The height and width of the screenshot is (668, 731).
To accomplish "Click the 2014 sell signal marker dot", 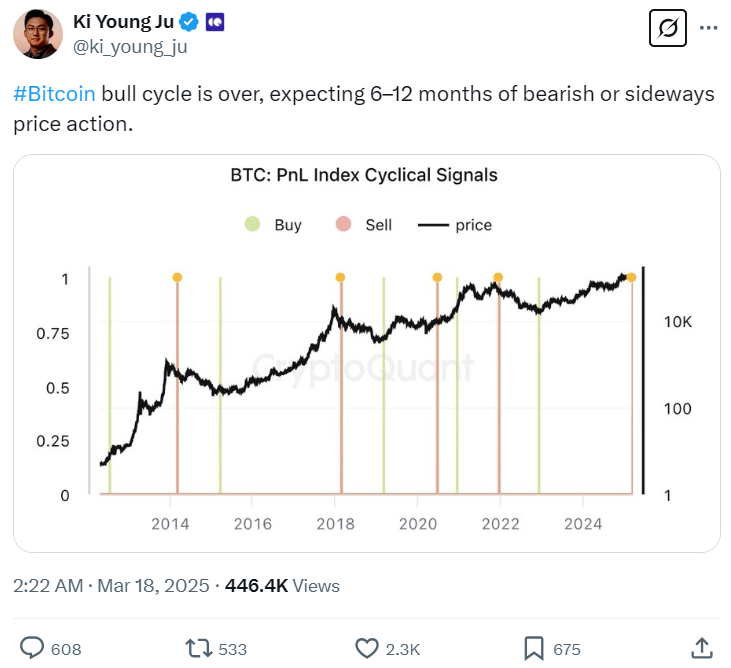I will (177, 277).
